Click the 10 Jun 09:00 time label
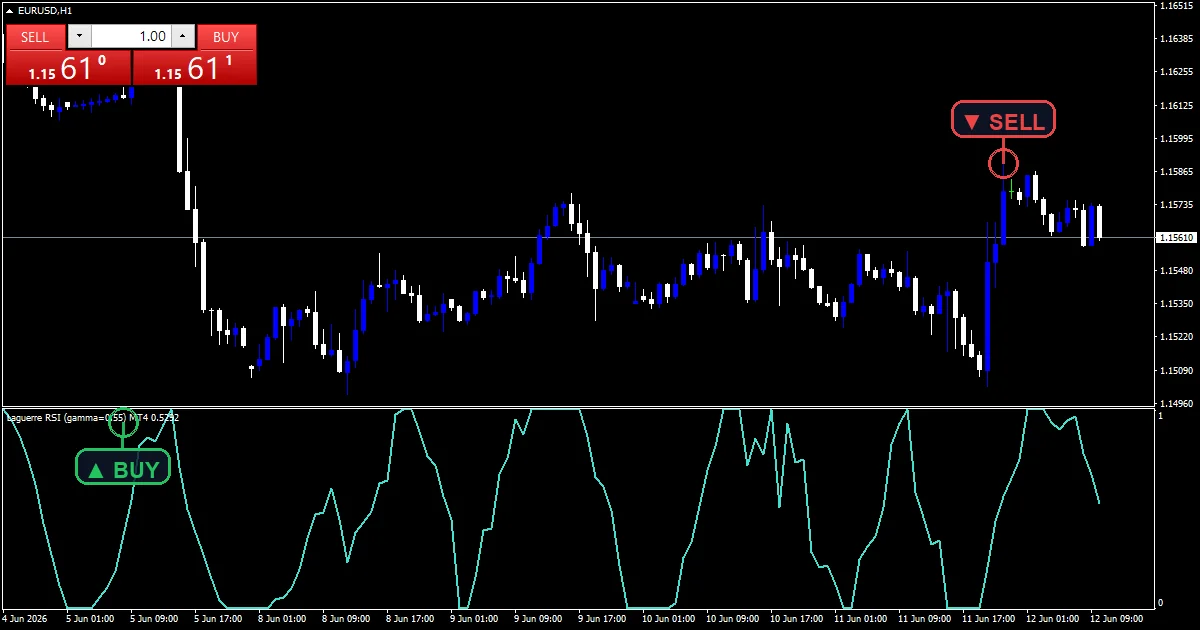 (732, 618)
